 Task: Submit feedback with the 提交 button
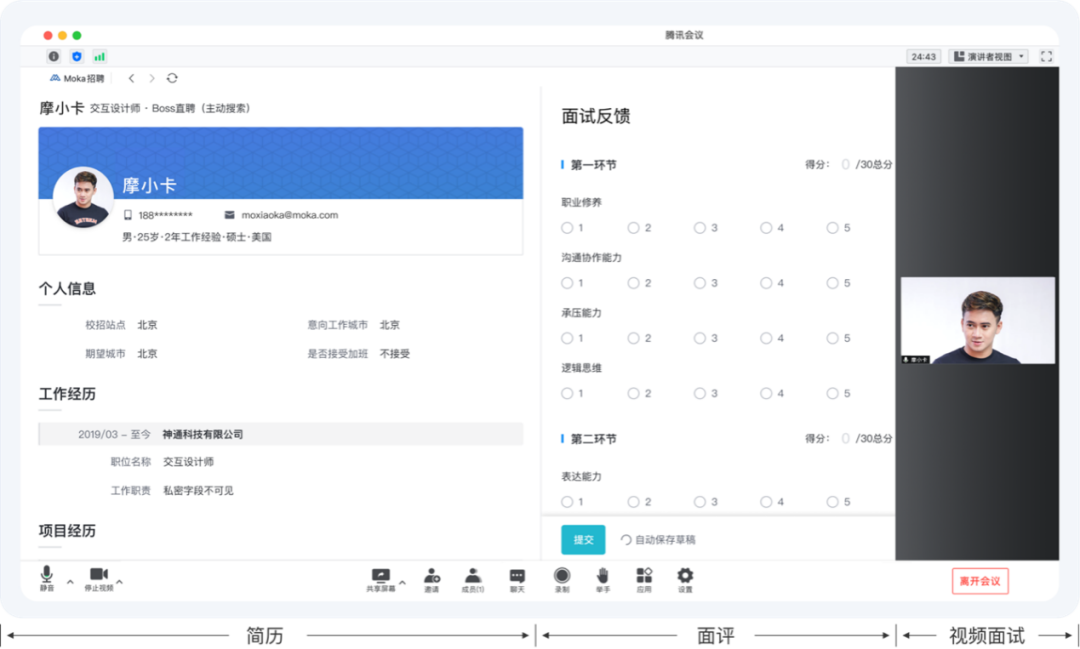tap(583, 540)
